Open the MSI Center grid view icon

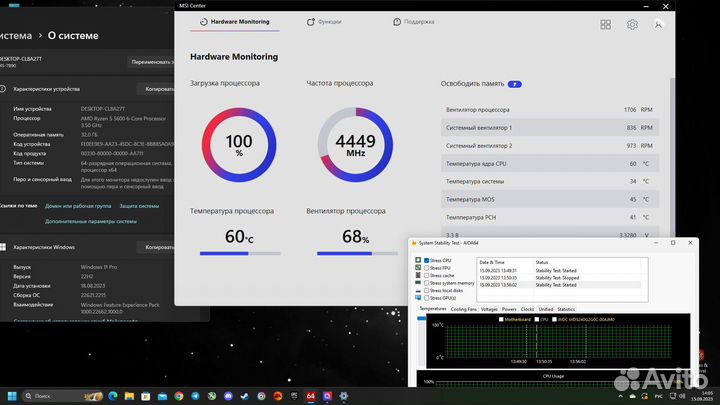tap(606, 24)
